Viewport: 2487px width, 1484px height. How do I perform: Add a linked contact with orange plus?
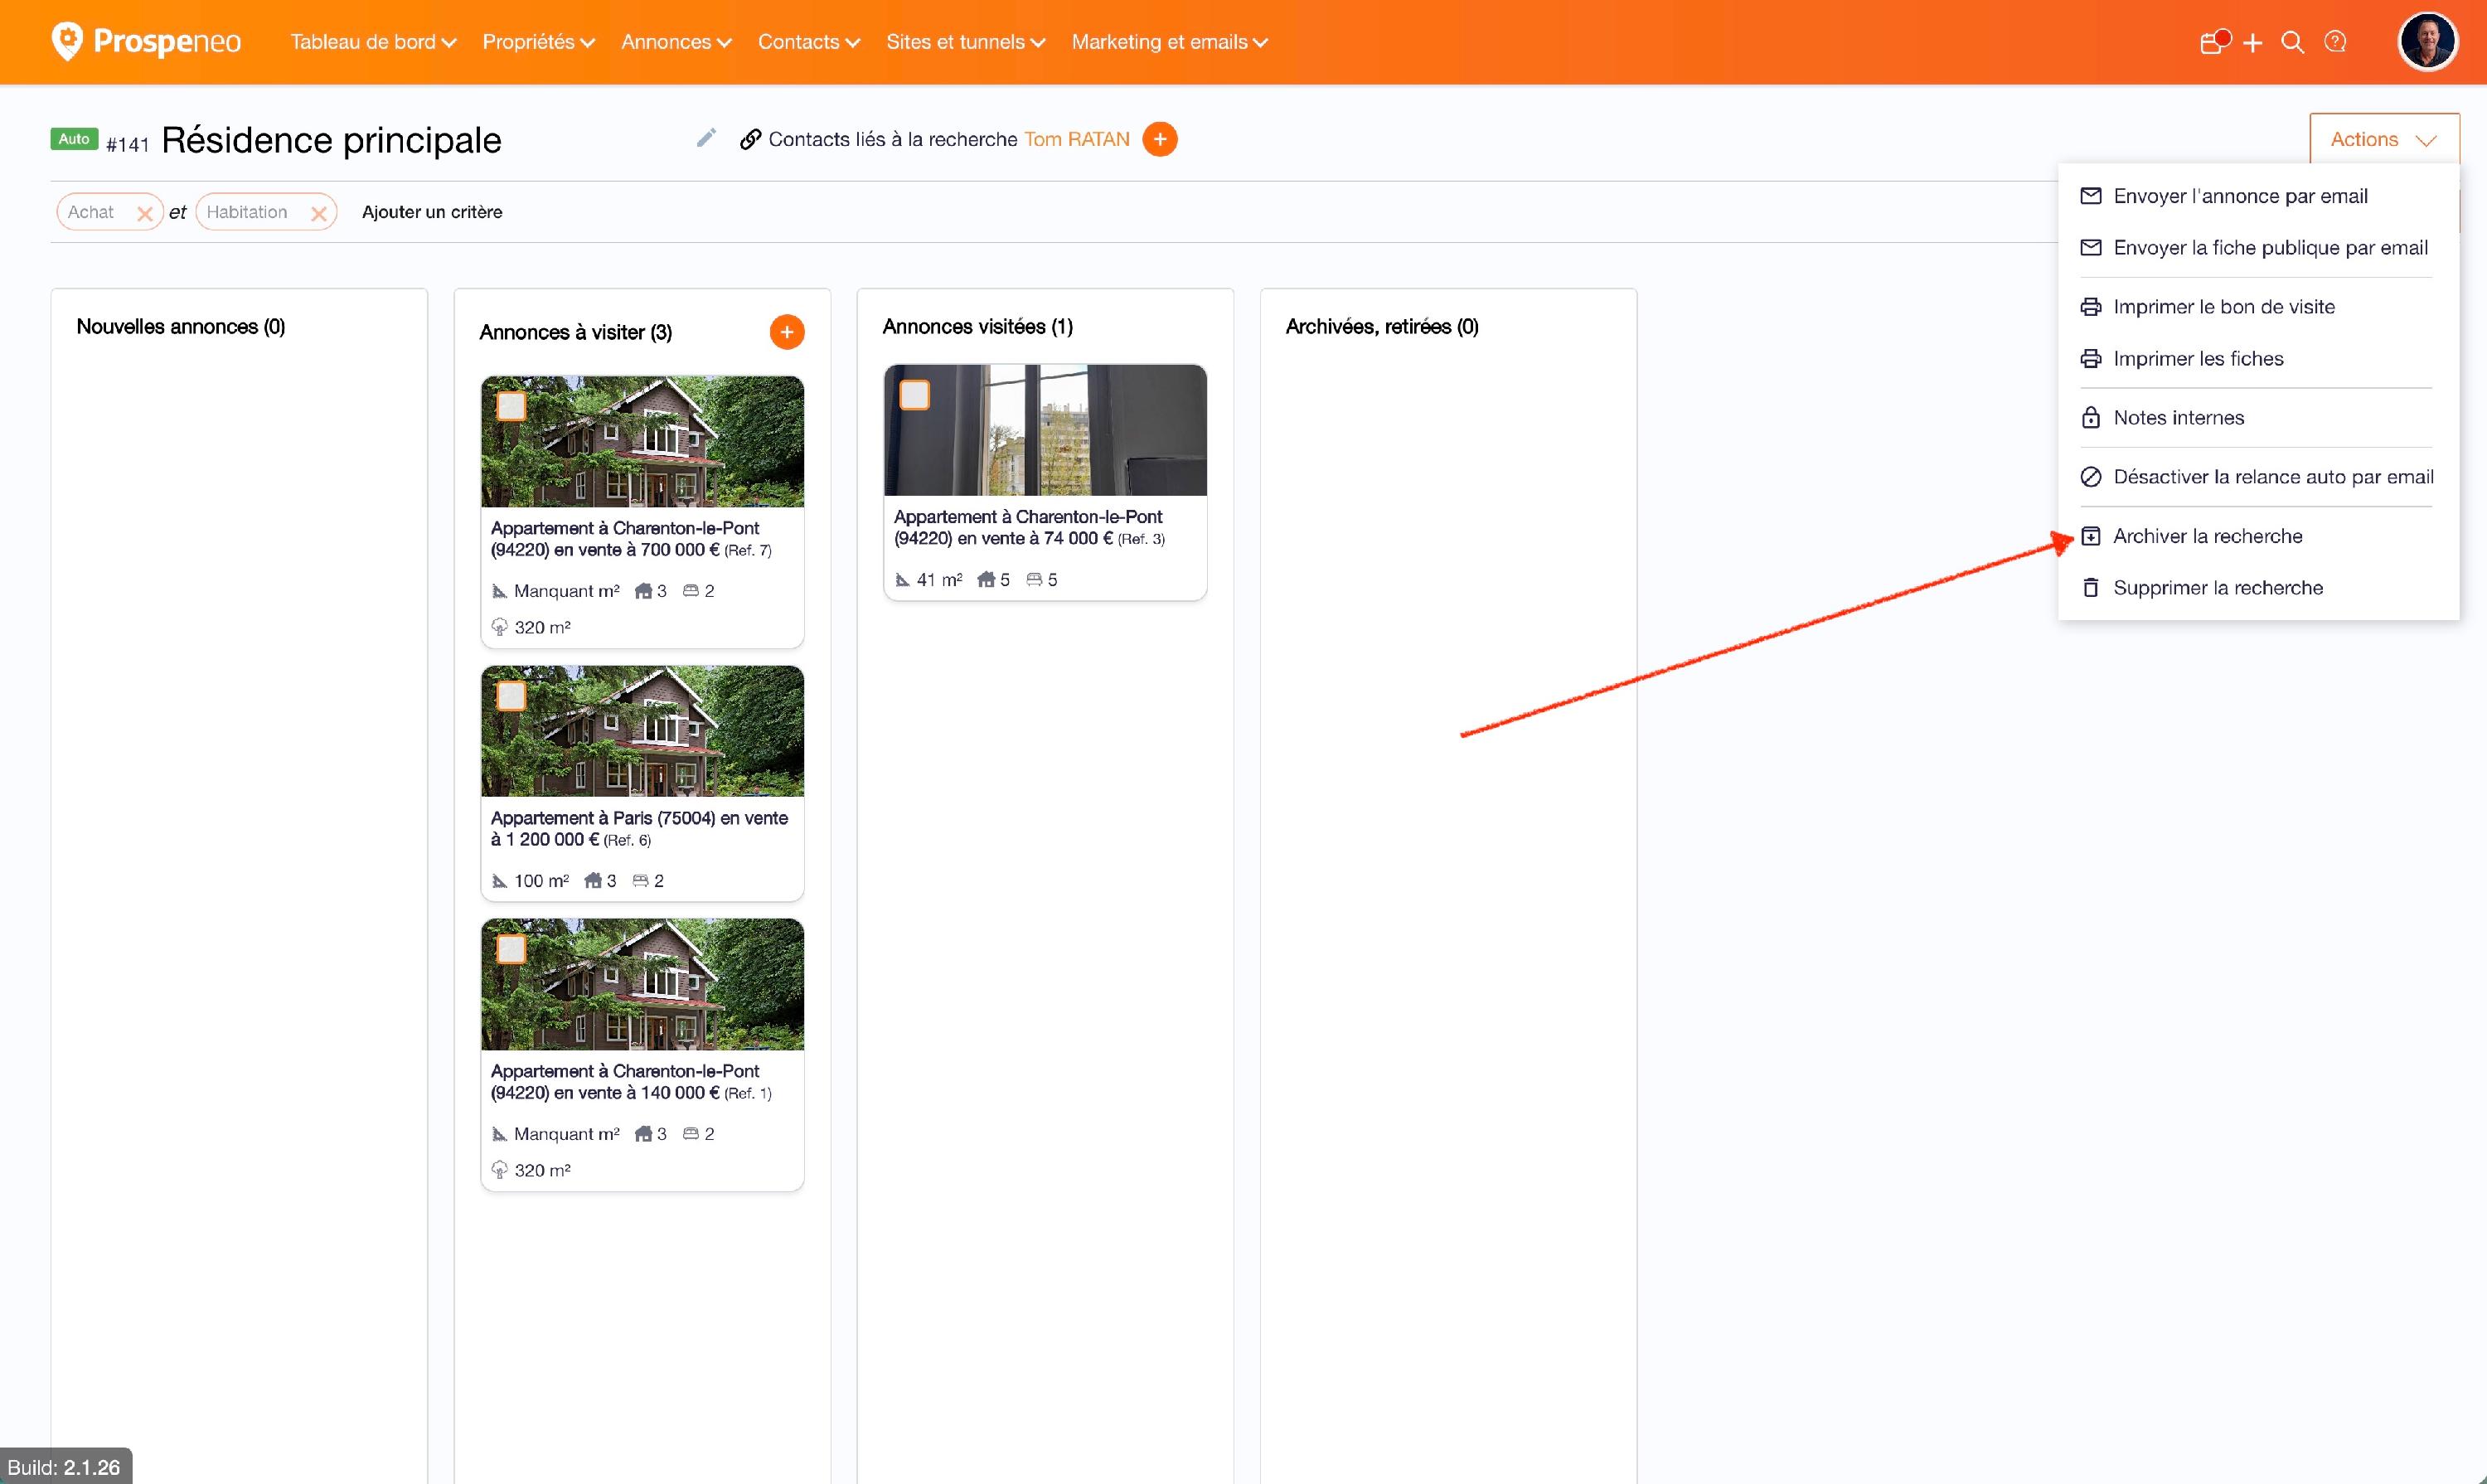[1159, 139]
